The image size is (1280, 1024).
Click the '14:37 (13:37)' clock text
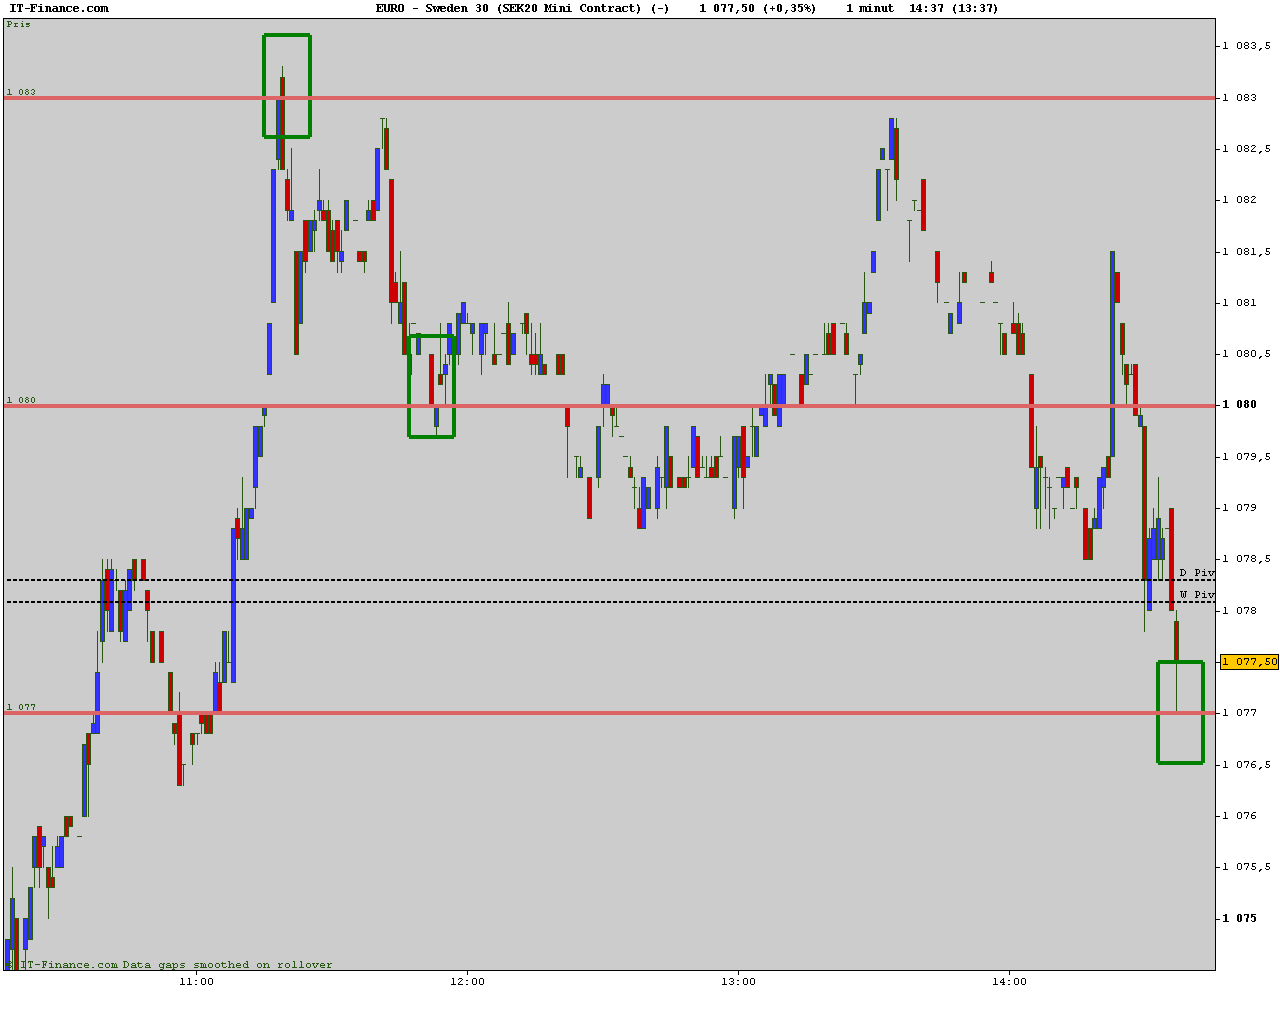[x=953, y=8]
